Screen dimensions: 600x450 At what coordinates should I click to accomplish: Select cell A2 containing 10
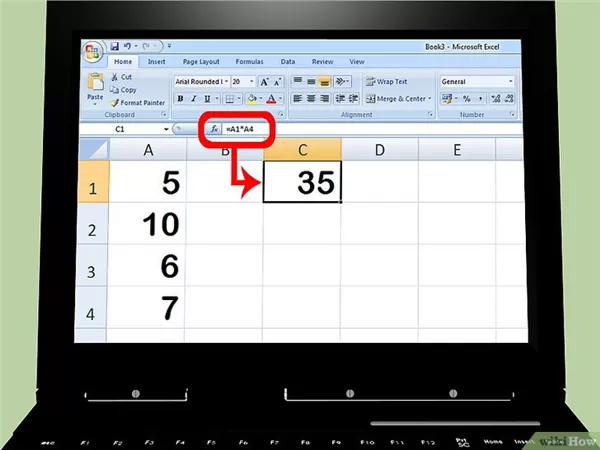(x=148, y=223)
